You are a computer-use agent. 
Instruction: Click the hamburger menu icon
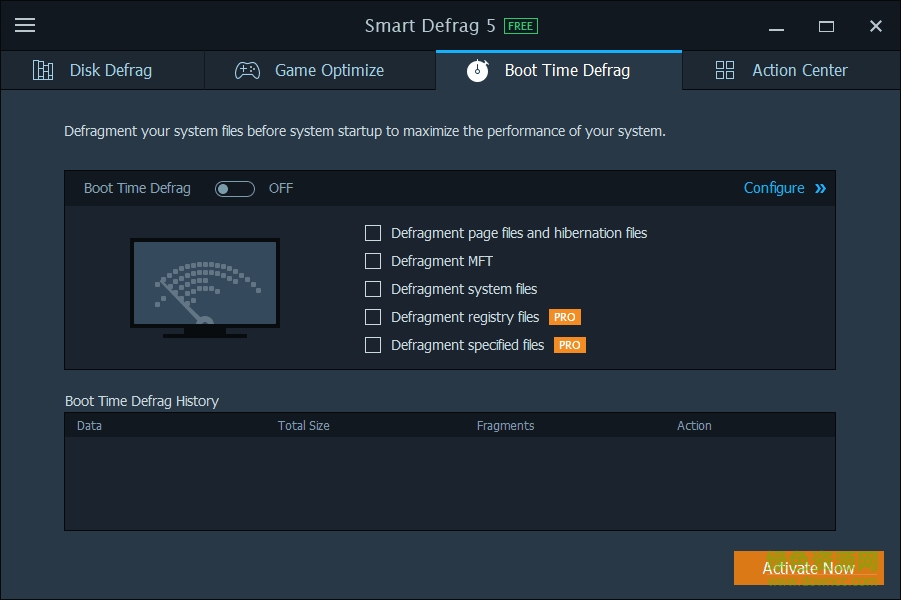[24, 25]
